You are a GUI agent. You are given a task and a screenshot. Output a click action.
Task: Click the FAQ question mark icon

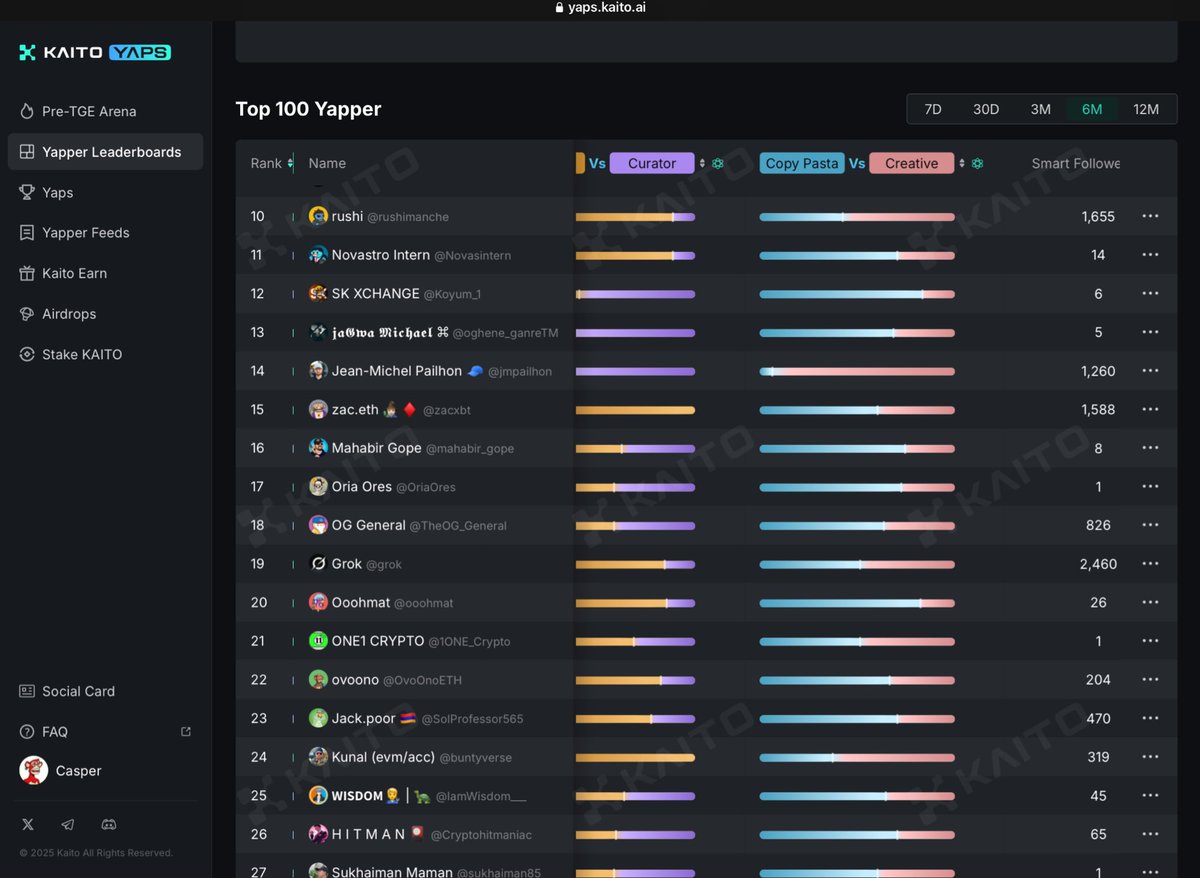pyautogui.click(x=27, y=732)
